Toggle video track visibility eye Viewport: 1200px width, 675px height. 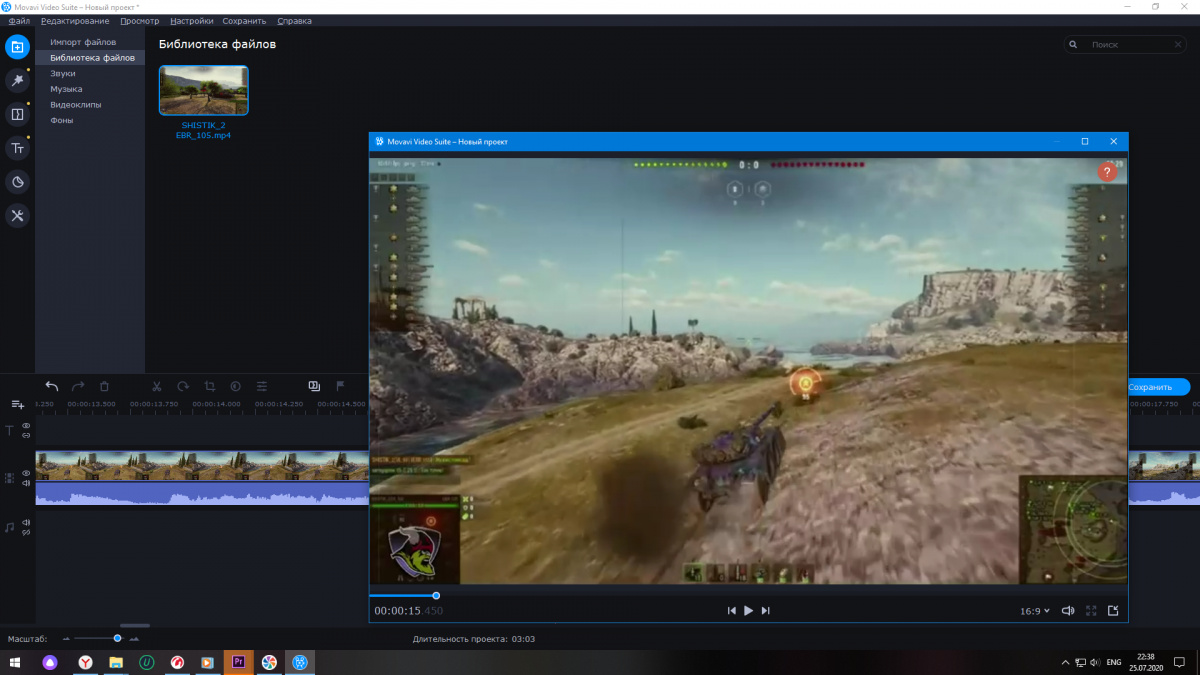click(27, 473)
